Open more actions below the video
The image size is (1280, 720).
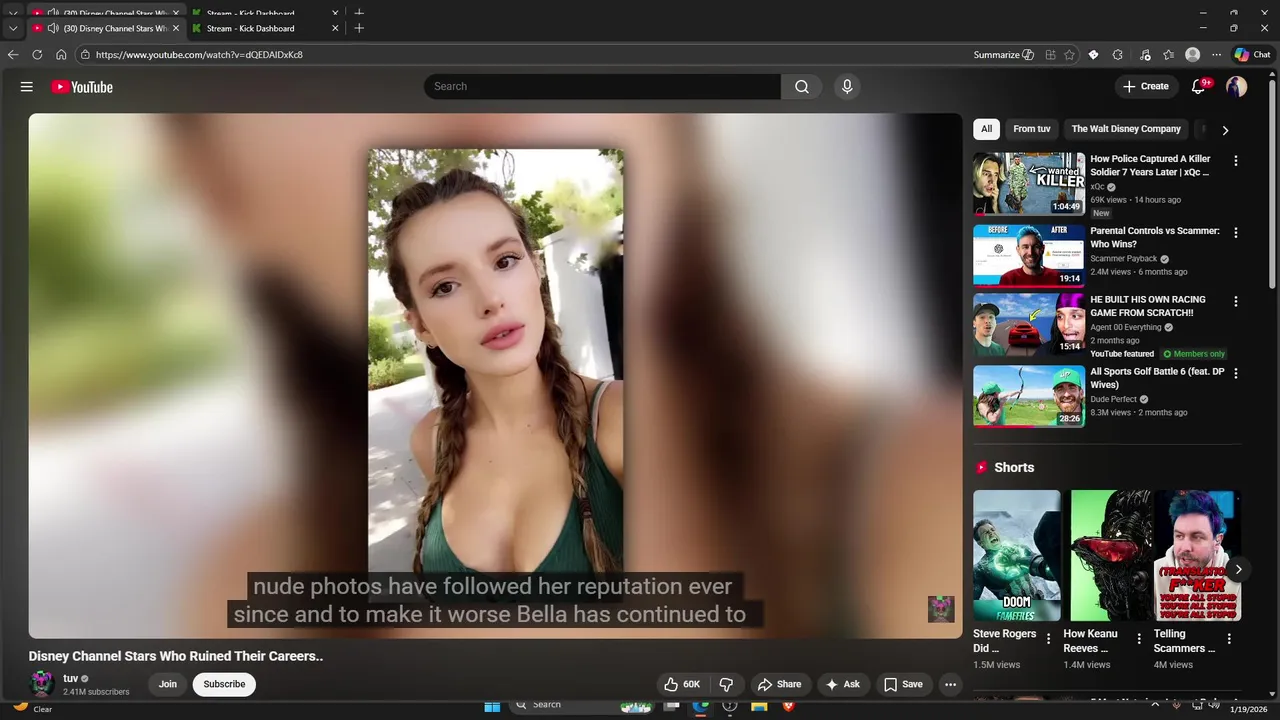tap(951, 684)
